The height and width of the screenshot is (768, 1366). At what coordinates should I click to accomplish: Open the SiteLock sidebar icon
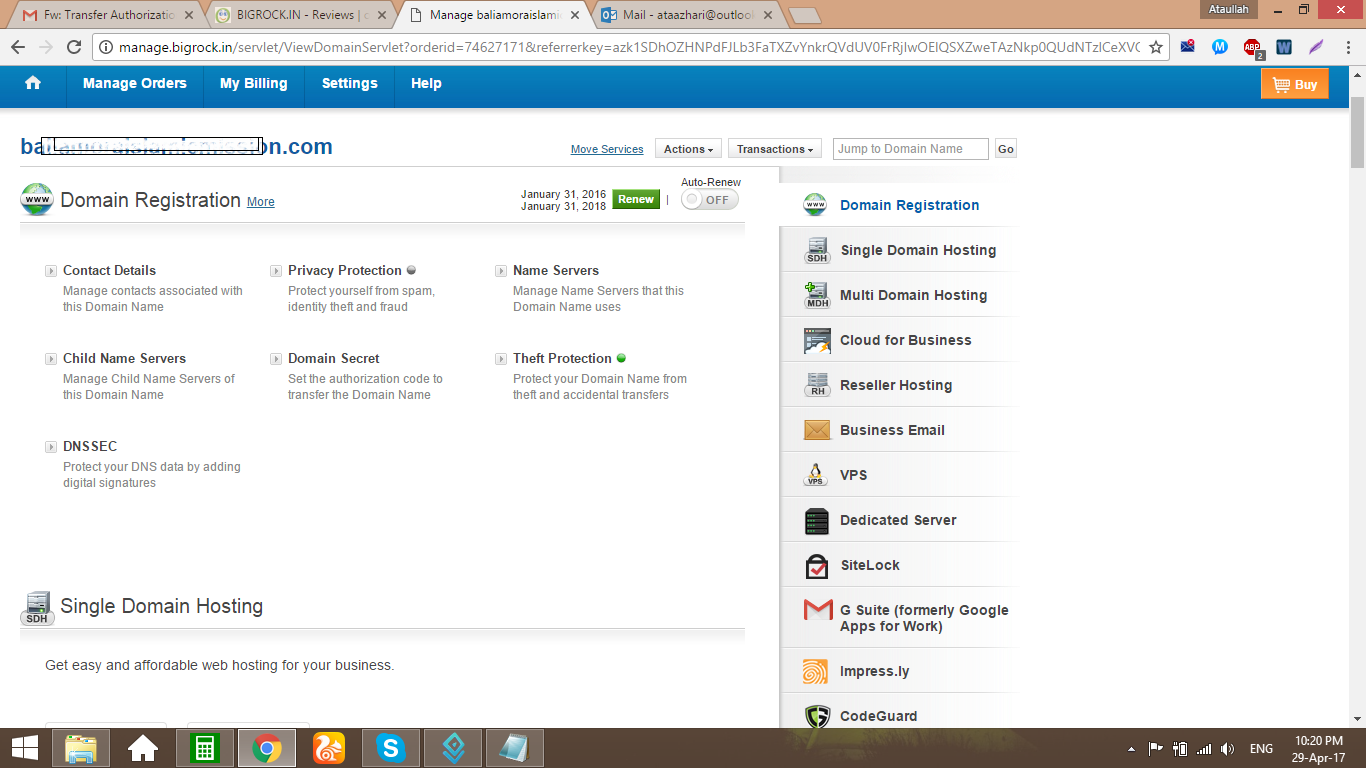817,566
